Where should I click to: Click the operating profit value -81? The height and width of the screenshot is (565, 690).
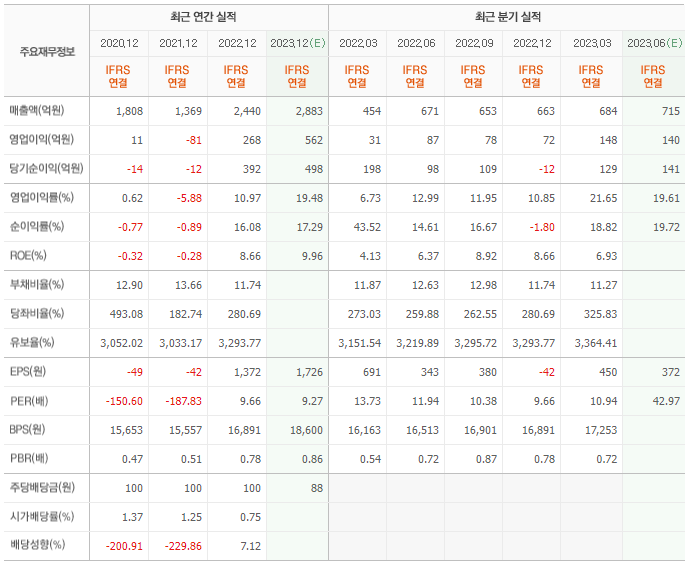coord(194,140)
